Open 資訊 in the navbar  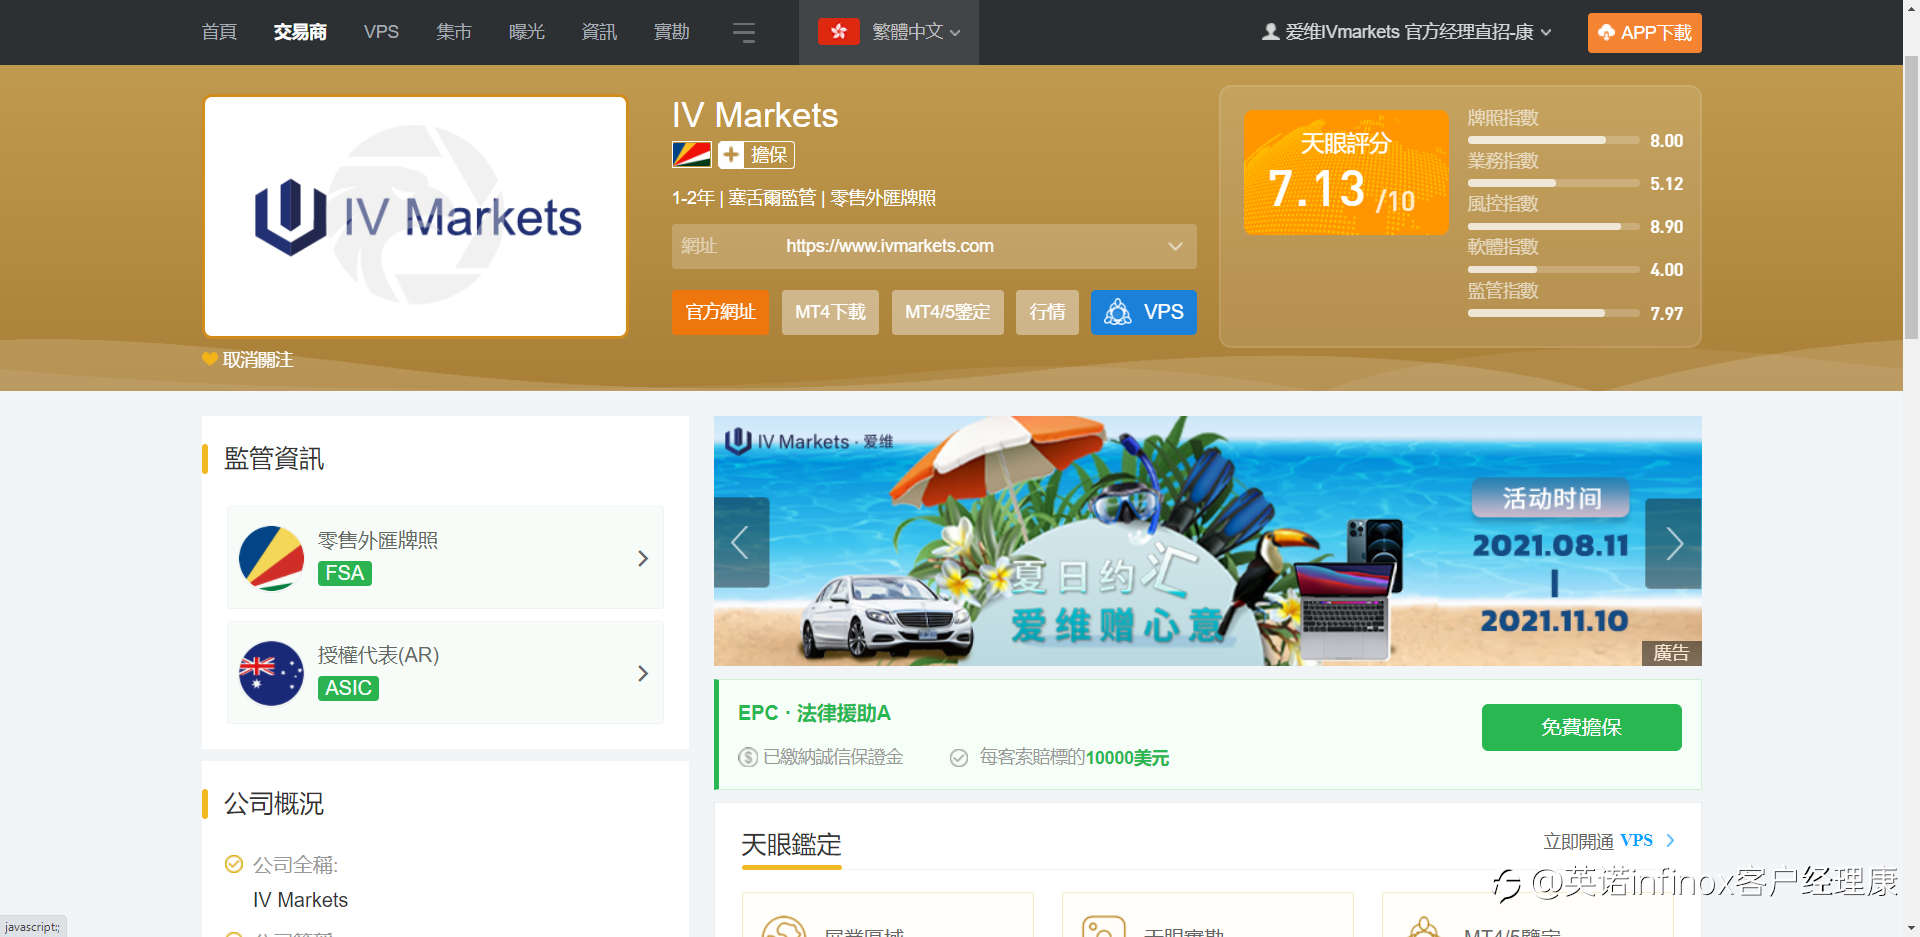599,32
